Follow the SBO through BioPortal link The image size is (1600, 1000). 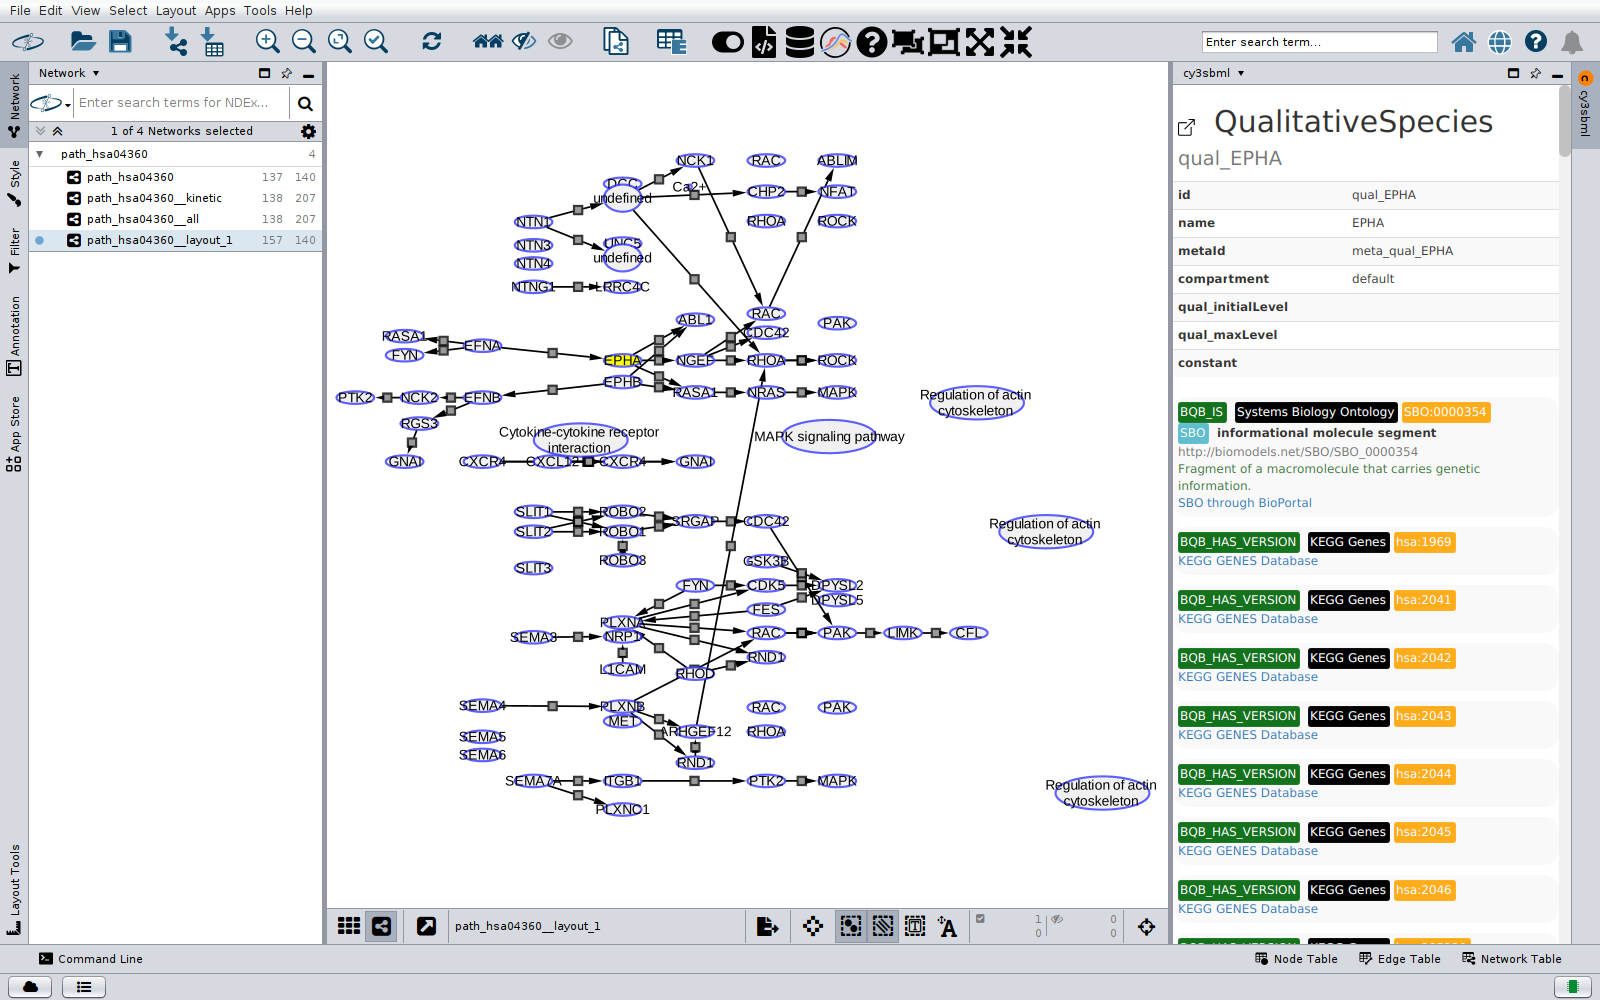(x=1244, y=503)
